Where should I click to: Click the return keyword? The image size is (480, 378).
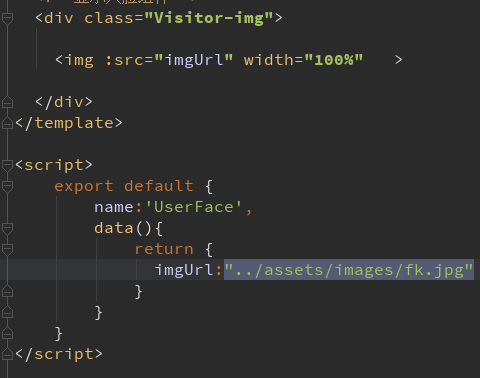coord(164,249)
